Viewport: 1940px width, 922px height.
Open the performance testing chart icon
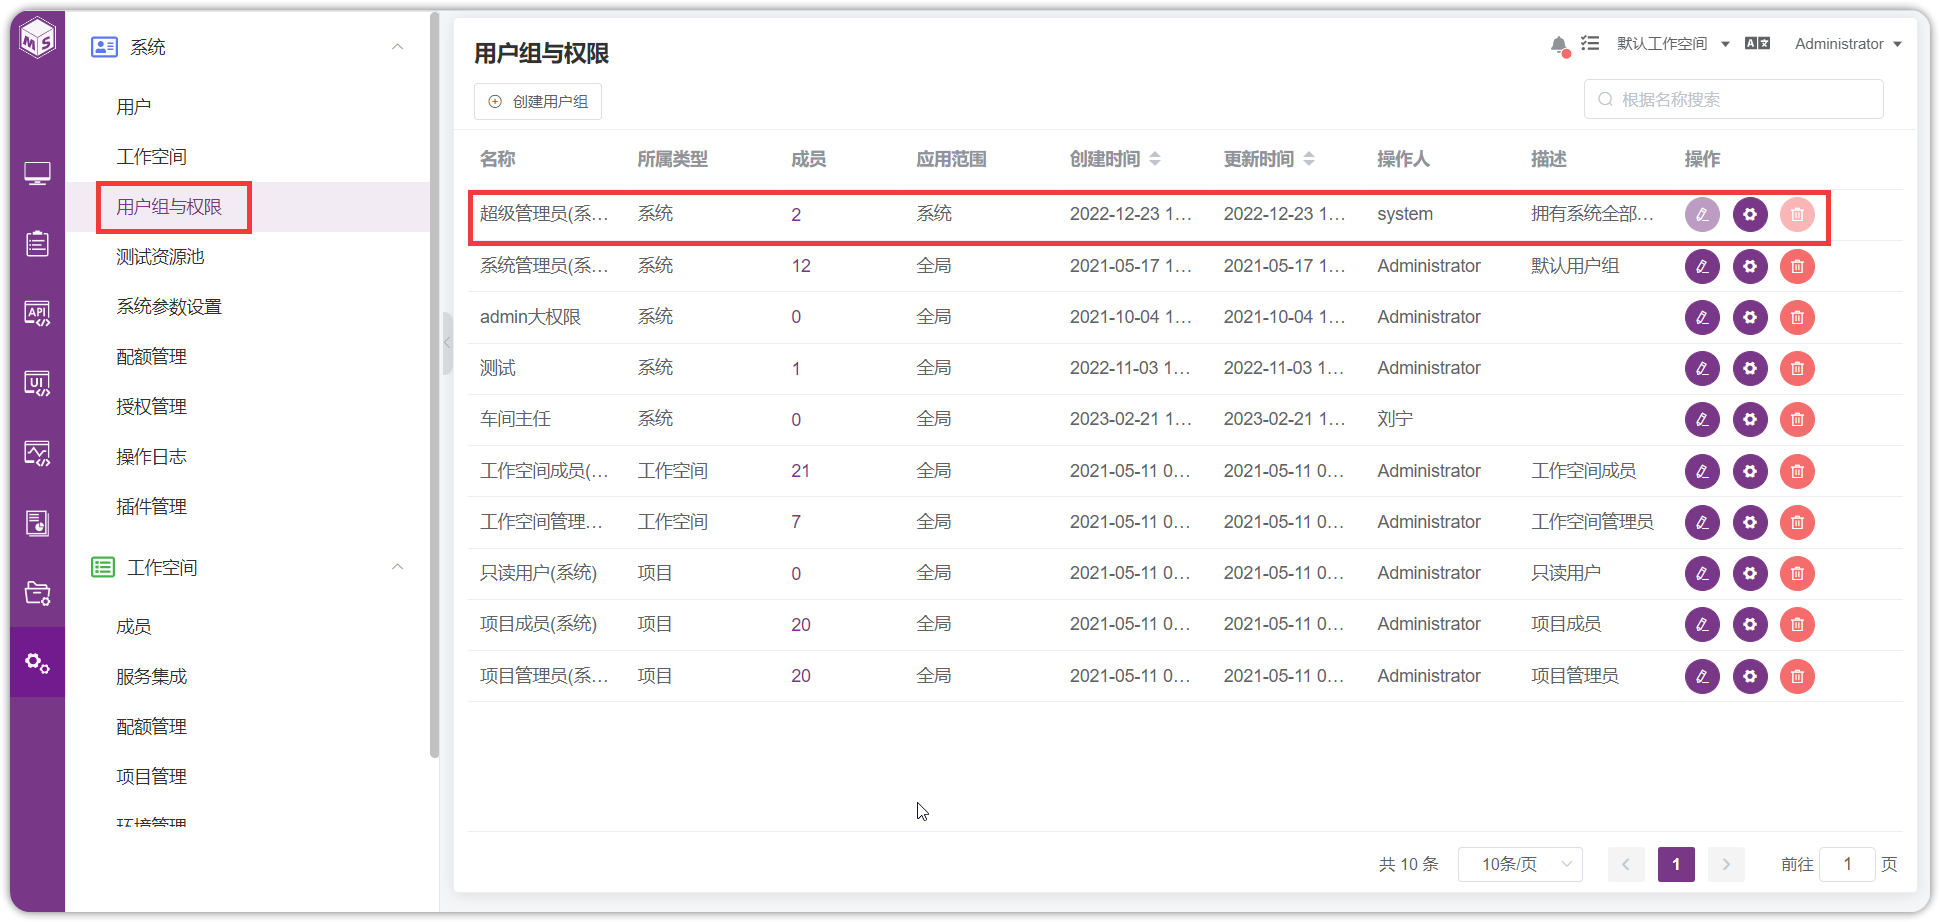(38, 453)
